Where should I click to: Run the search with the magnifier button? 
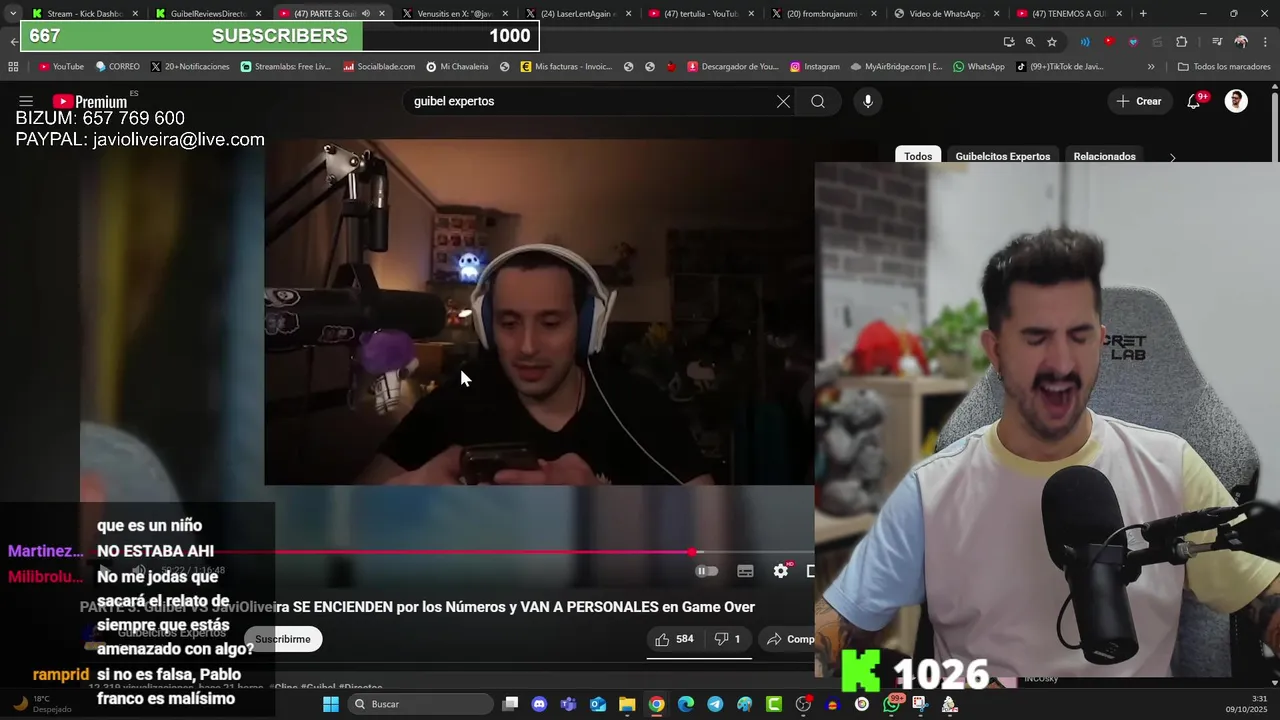(x=818, y=101)
